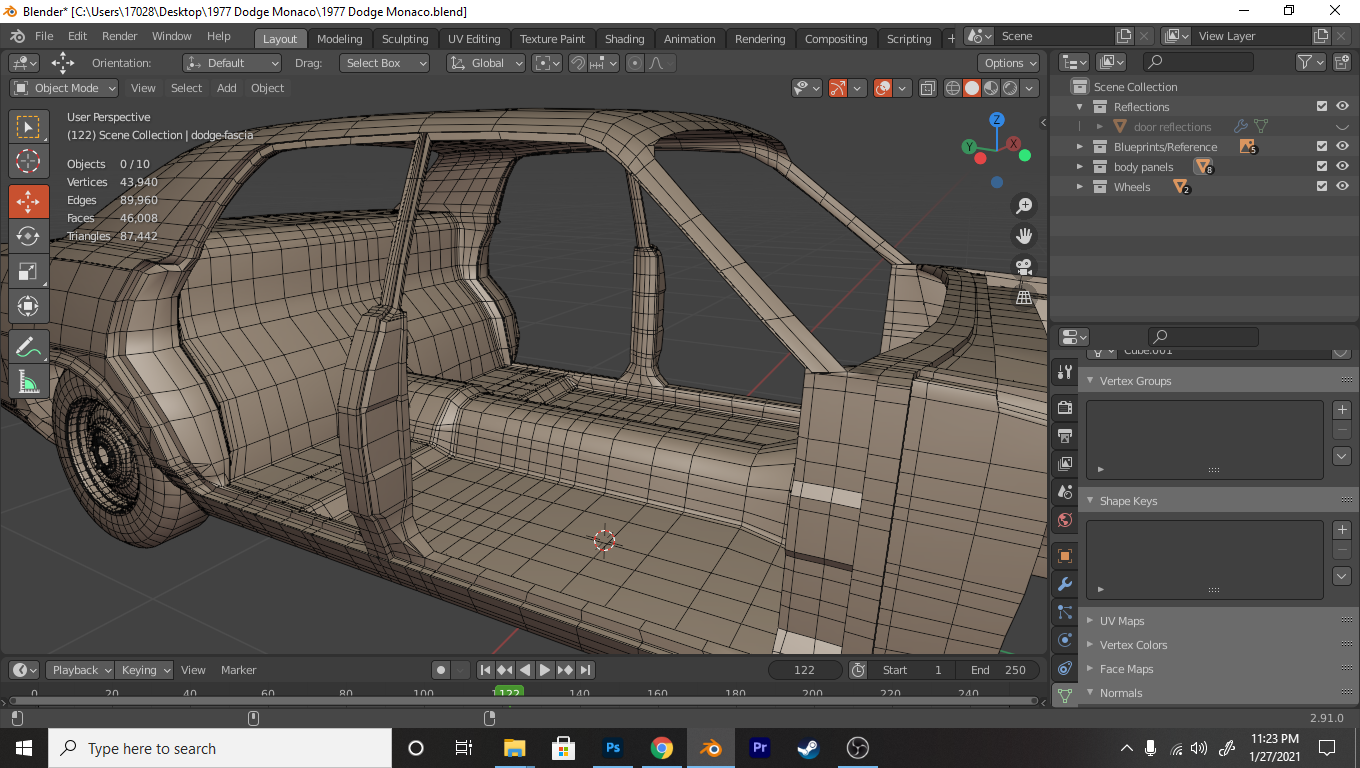This screenshot has width=1360, height=768.
Task: Click the pan view hand icon
Action: click(1024, 236)
